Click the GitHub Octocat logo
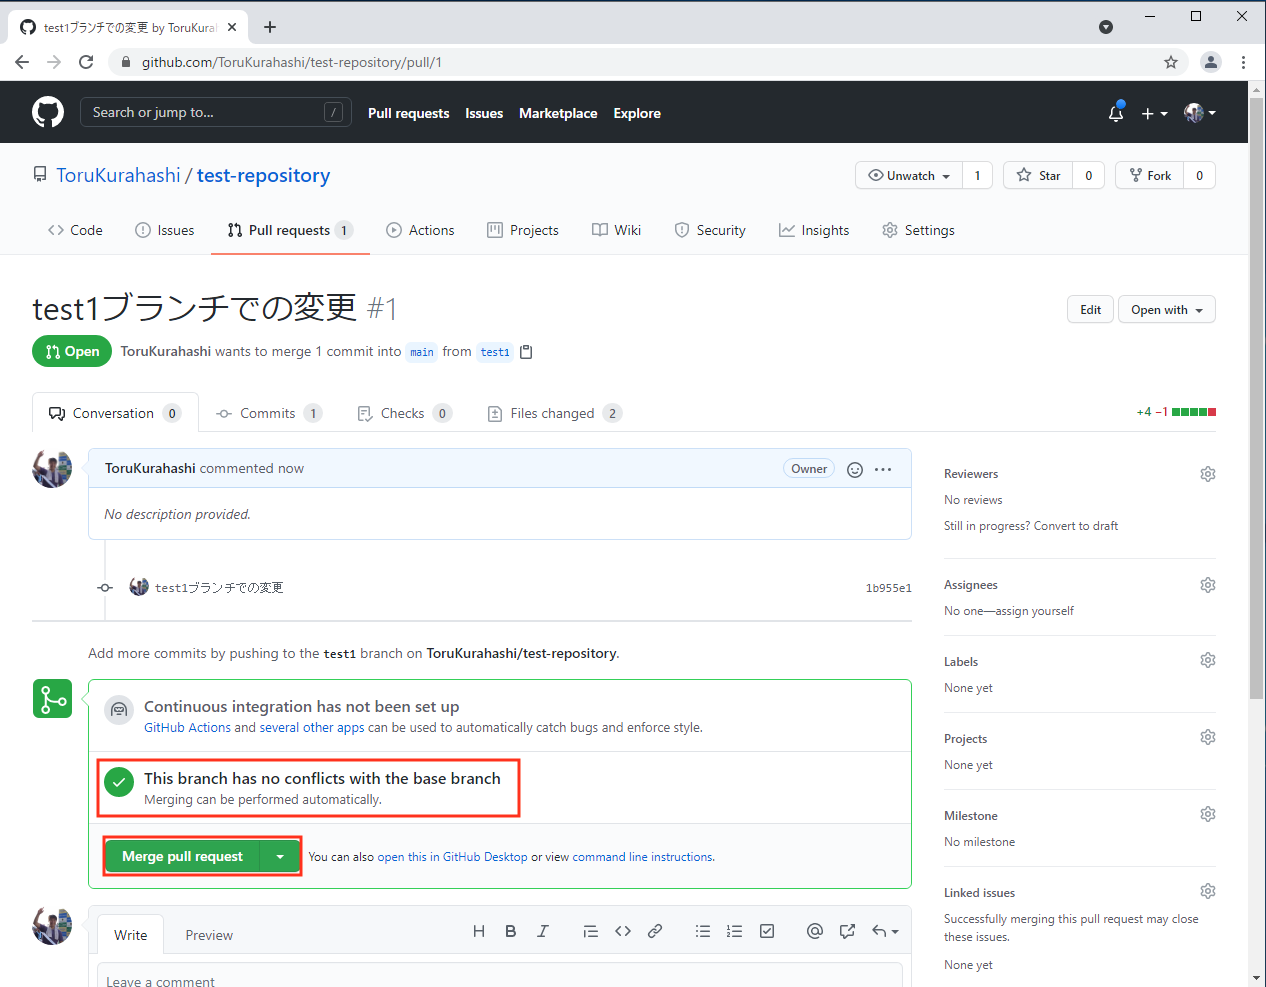Screen dimensions: 1266x987 click(x=48, y=112)
